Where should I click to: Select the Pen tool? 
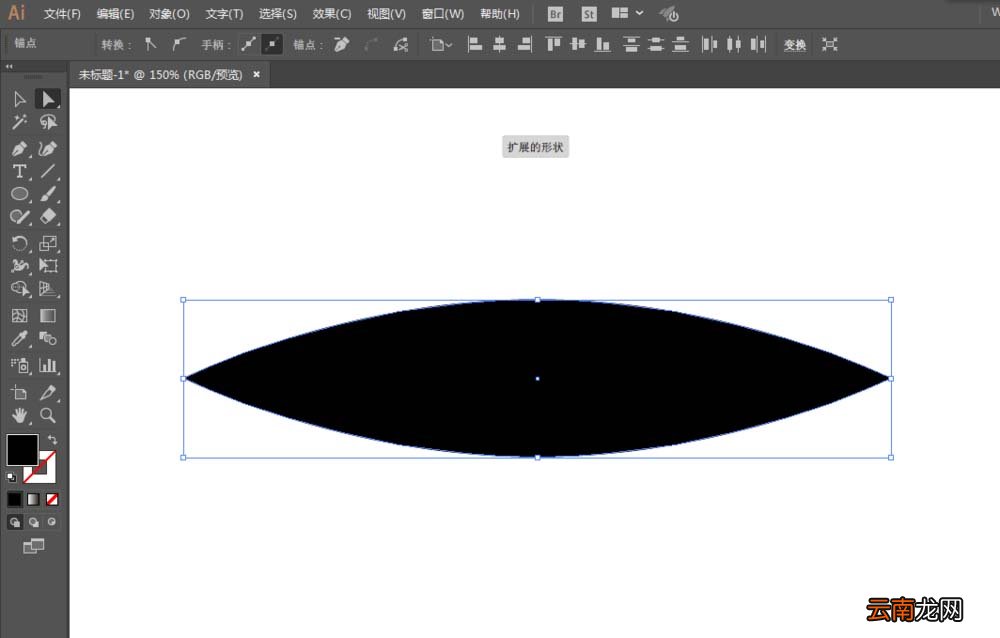(20, 149)
